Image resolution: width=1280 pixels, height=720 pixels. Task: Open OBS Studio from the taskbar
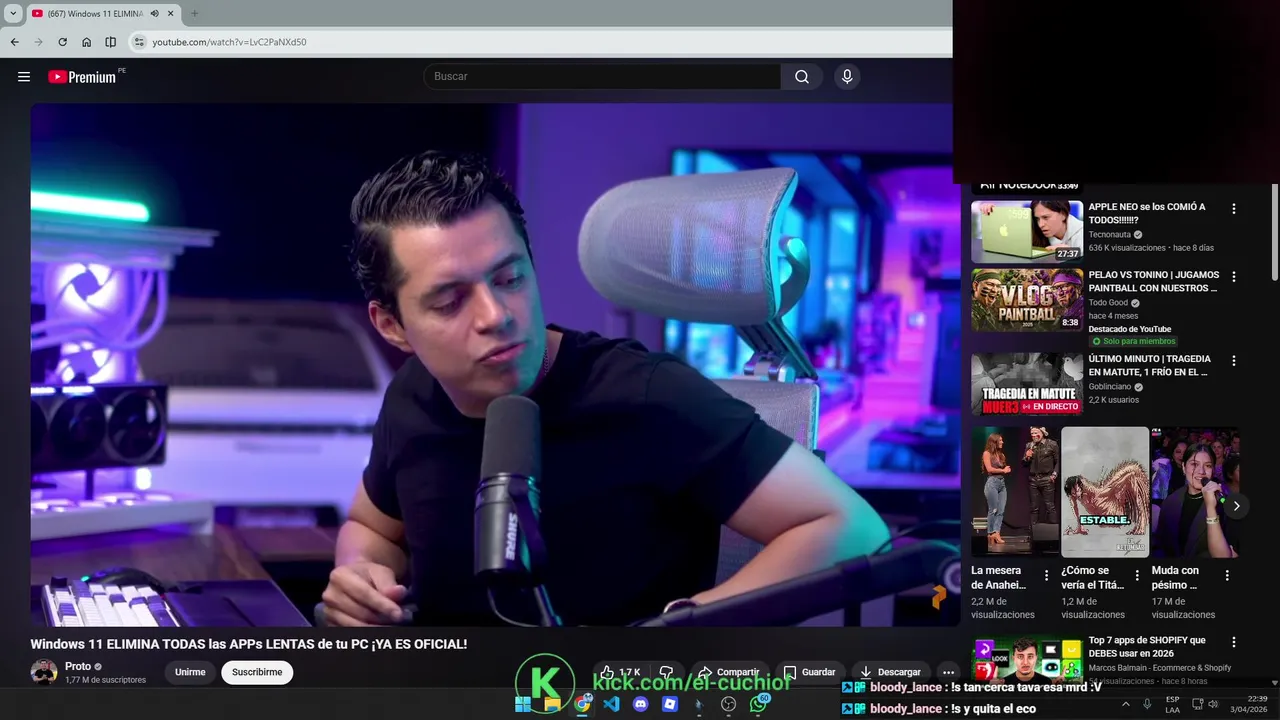click(729, 704)
